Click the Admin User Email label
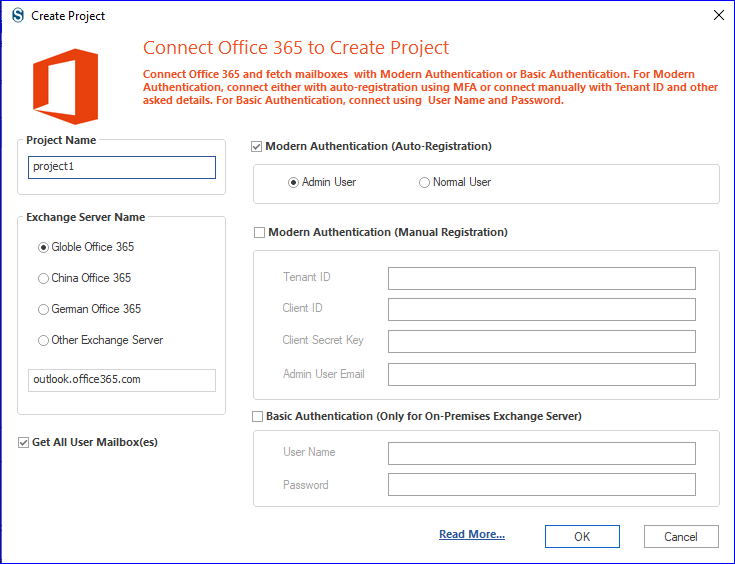This screenshot has width=735, height=564. coord(323,374)
